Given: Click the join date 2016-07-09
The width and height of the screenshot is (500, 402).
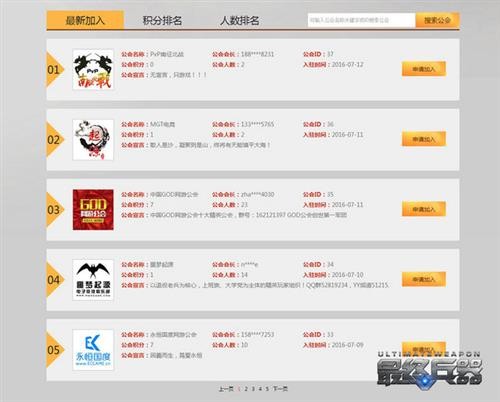Looking at the screenshot, I should coord(347,345).
